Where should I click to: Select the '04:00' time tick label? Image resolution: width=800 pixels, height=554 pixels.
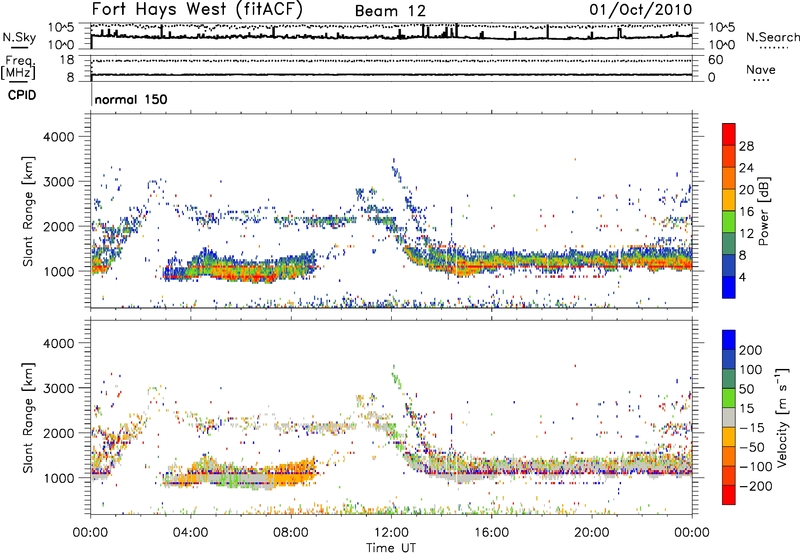click(190, 533)
